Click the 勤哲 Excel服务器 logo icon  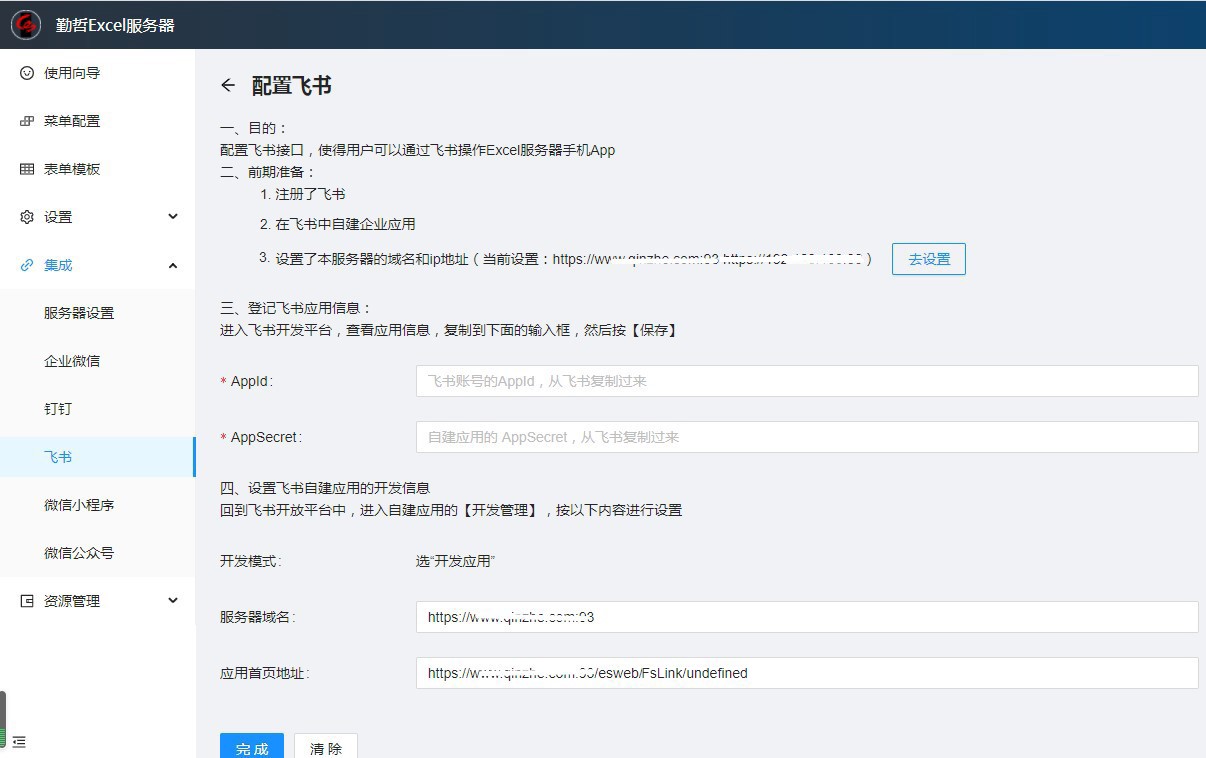(x=26, y=25)
